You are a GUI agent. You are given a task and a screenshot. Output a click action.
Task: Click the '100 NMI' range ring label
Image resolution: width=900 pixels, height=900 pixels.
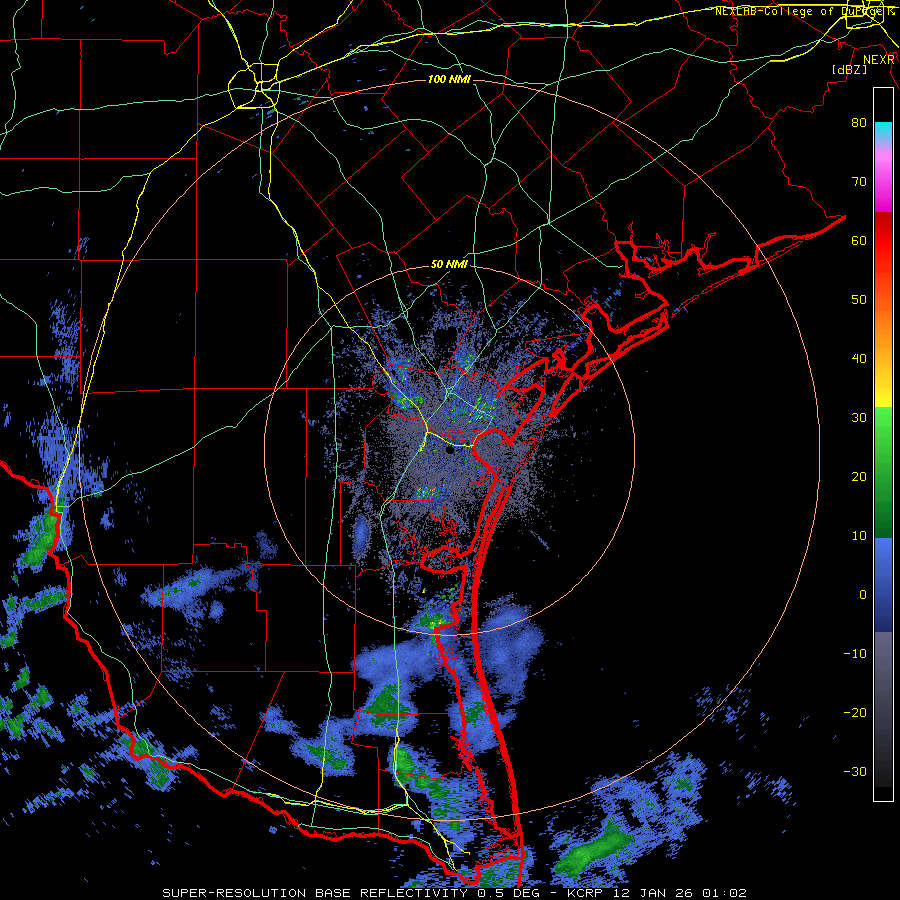point(449,79)
